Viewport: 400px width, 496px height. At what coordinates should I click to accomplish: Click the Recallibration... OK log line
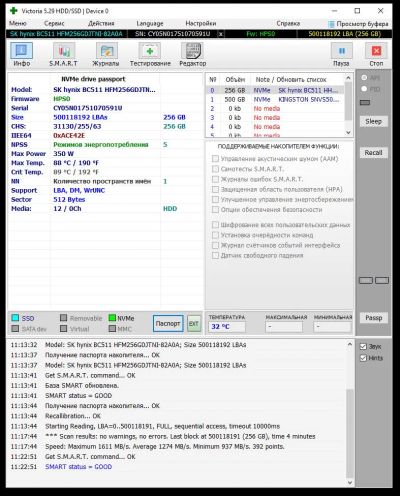[73, 416]
